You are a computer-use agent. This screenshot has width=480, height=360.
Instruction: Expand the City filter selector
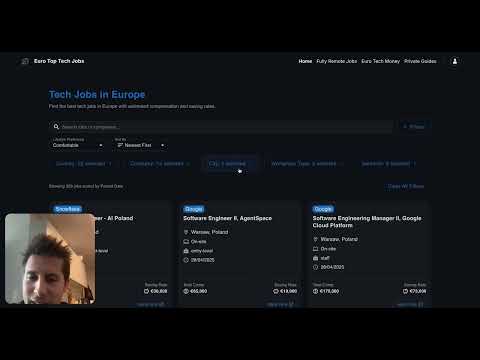tap(230, 164)
